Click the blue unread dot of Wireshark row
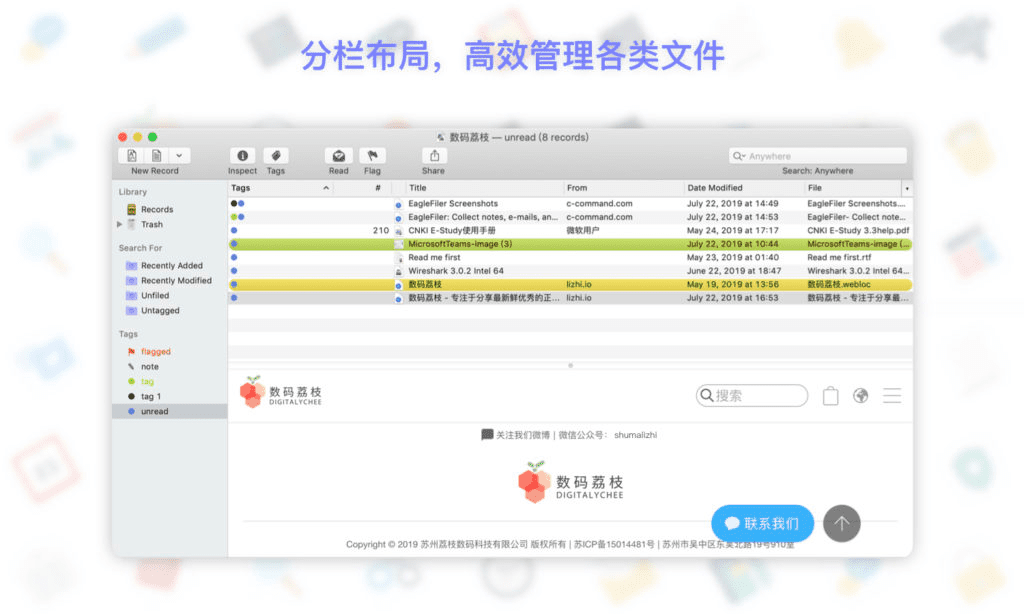Viewport: 1024px width, 614px height. click(234, 271)
